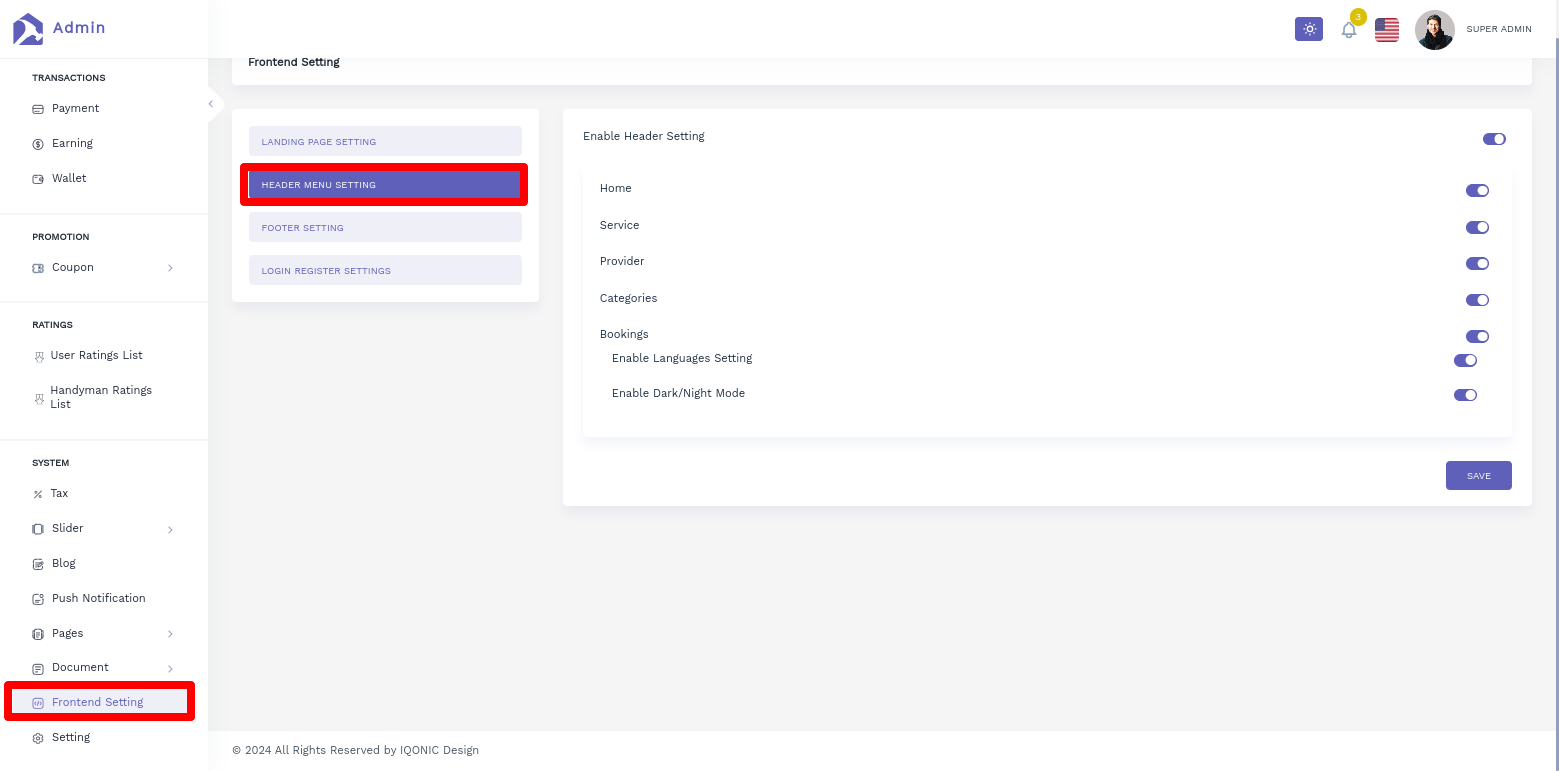1559x771 pixels.
Task: Expand the Pages submenu
Action: point(170,634)
